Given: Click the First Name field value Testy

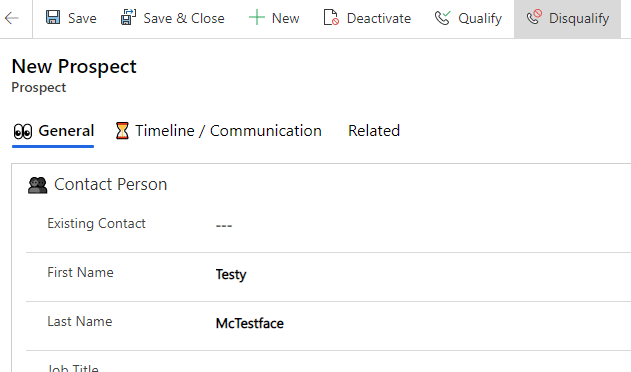Looking at the screenshot, I should [x=231, y=275].
